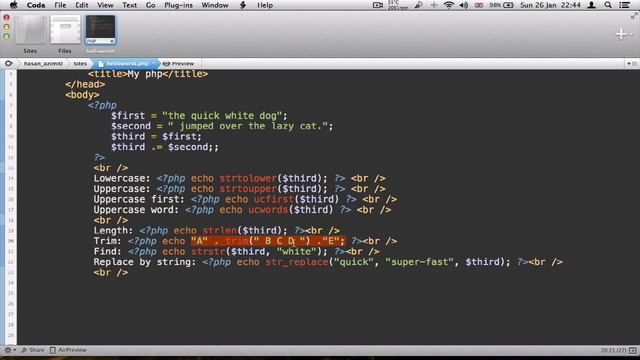Open the Coda application menu

(x=36, y=5)
